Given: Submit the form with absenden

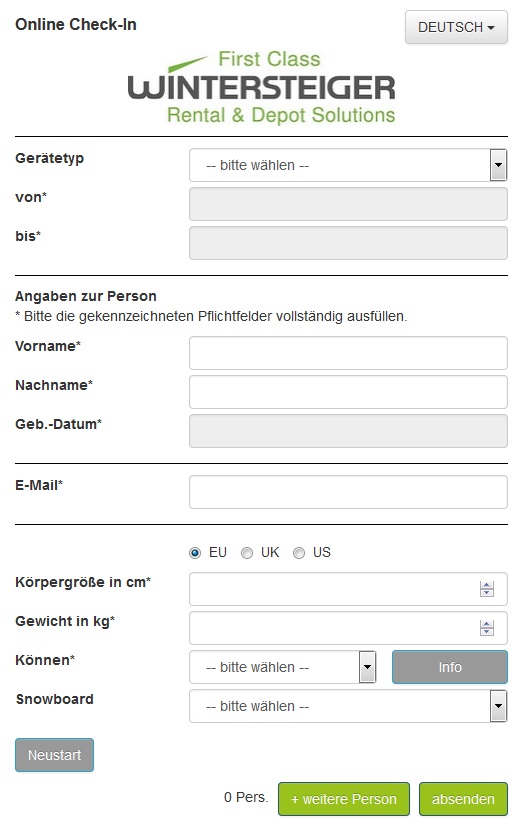Looking at the screenshot, I should pos(464,799).
